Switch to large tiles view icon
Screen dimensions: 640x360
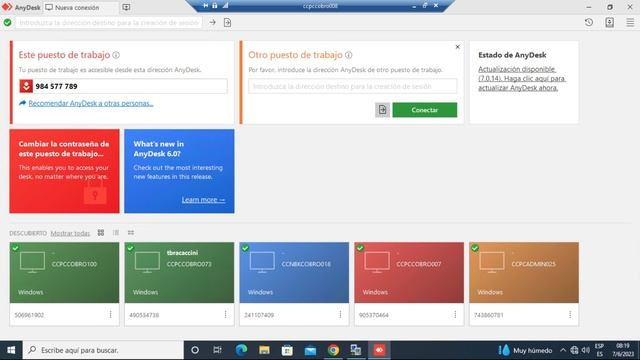click(101, 233)
